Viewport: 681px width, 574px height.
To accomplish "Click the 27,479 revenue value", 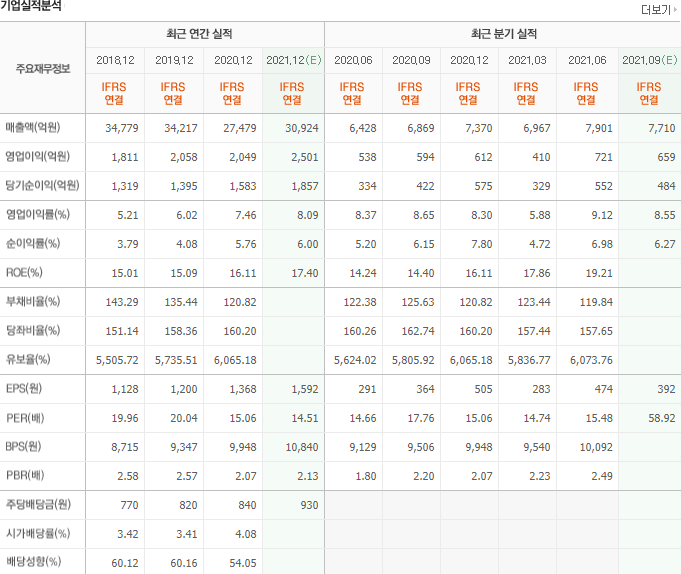I will 240,128.
